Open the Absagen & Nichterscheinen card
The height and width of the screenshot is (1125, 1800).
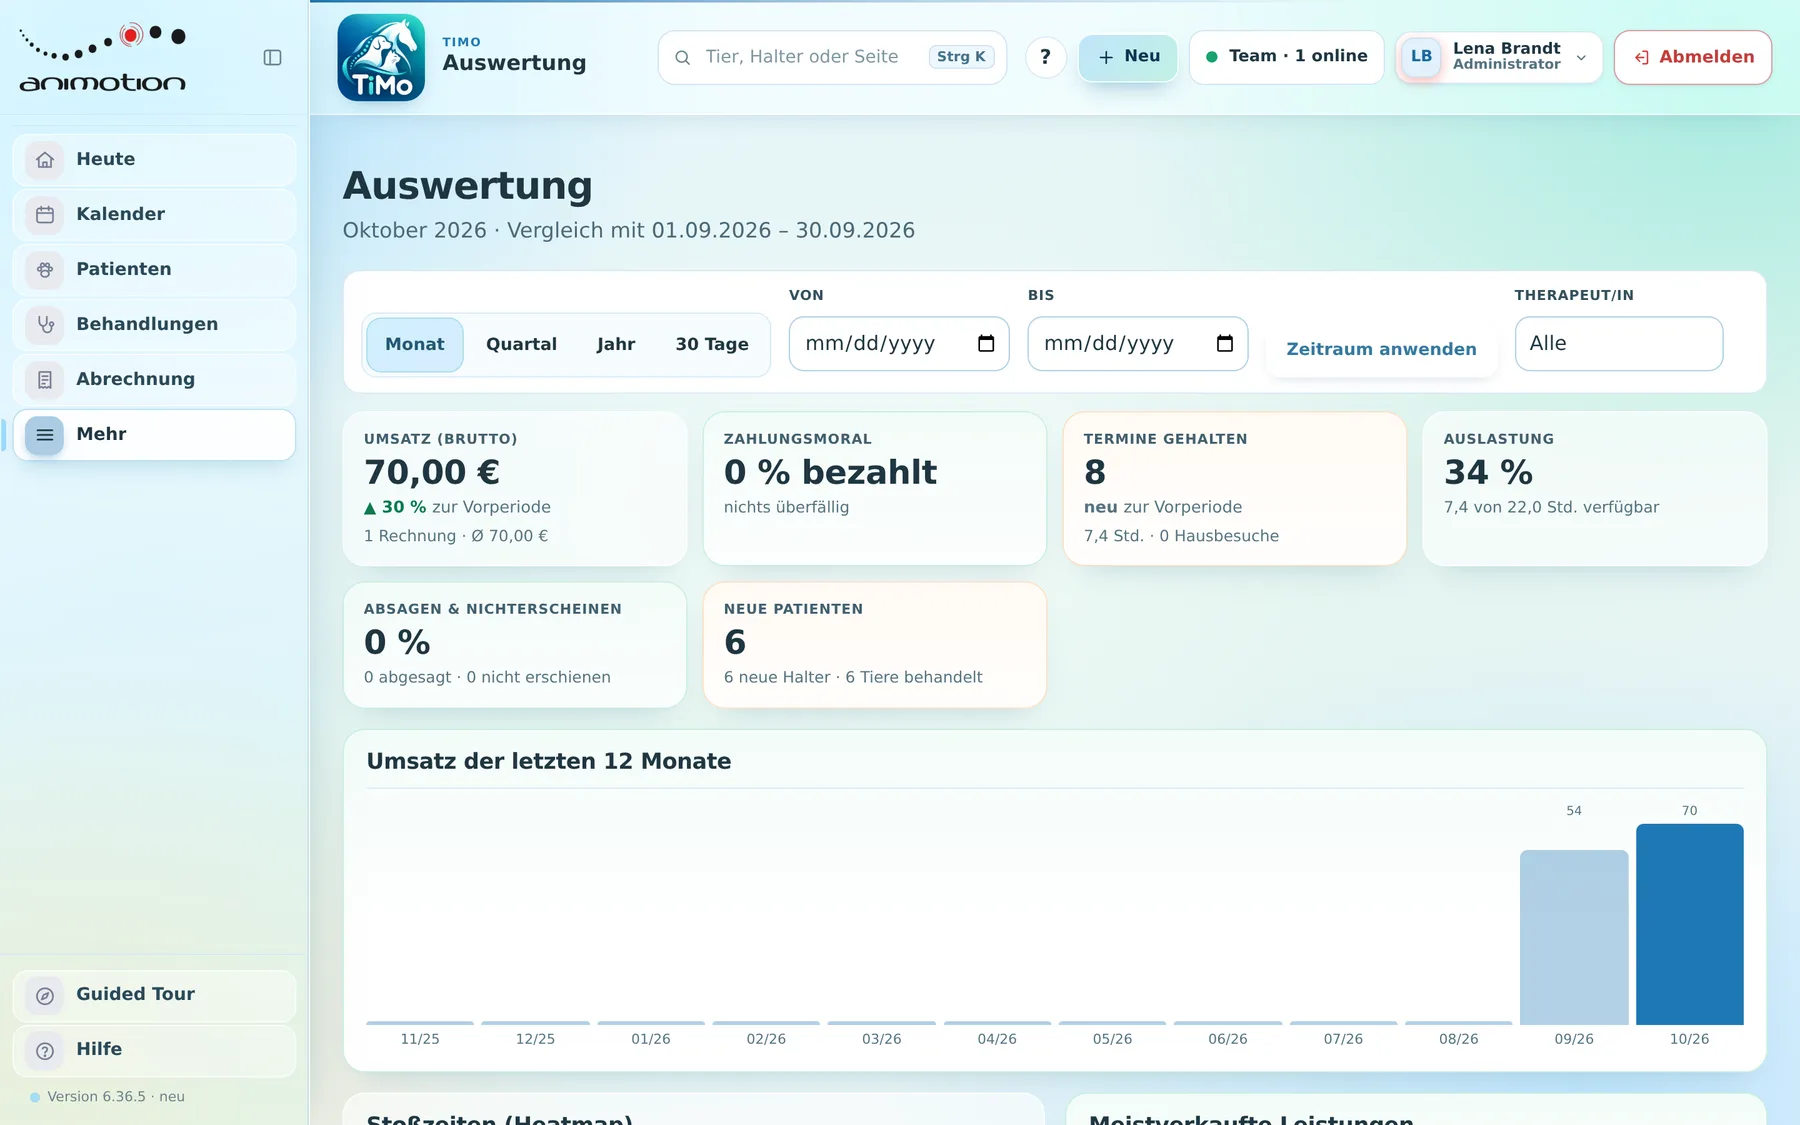tap(515, 645)
